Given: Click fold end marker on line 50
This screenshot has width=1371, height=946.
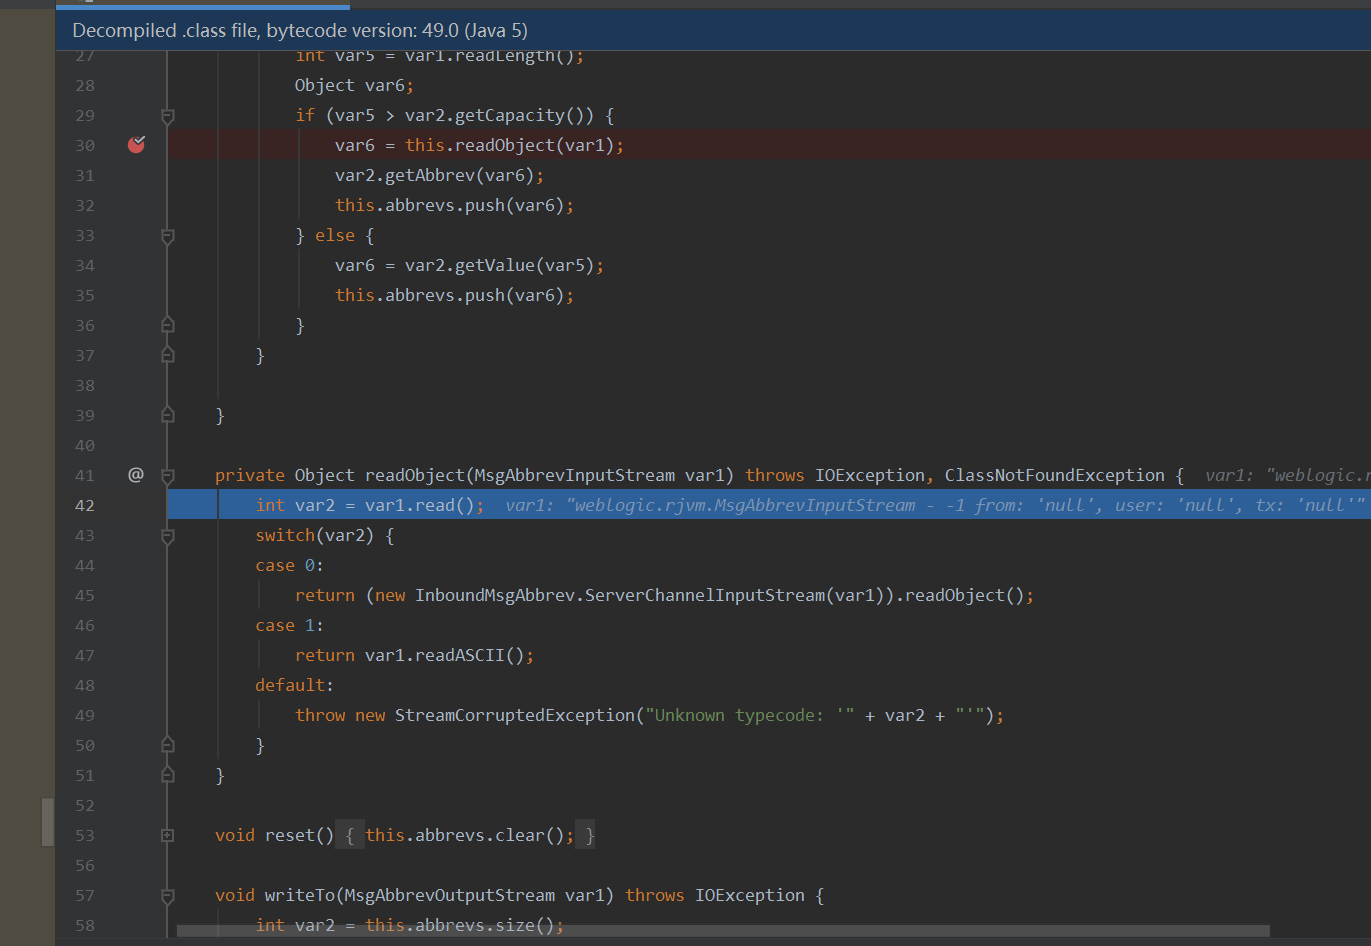Looking at the screenshot, I should coord(168,745).
